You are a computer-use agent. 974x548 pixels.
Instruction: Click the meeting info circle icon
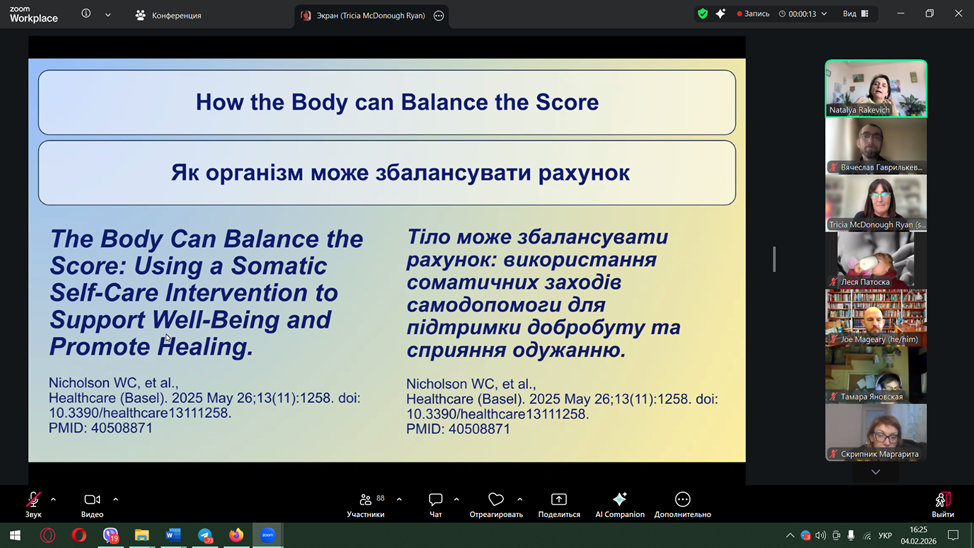pos(86,15)
